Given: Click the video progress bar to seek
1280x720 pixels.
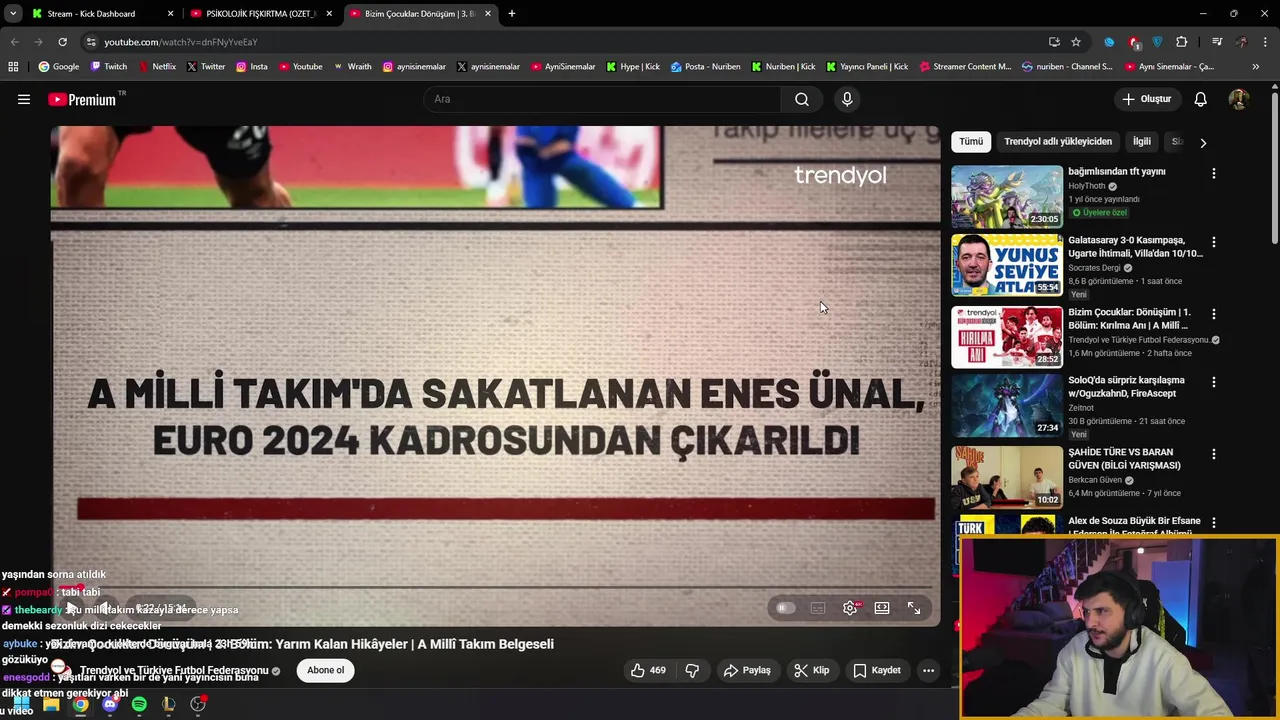Looking at the screenshot, I should click(x=495, y=587).
